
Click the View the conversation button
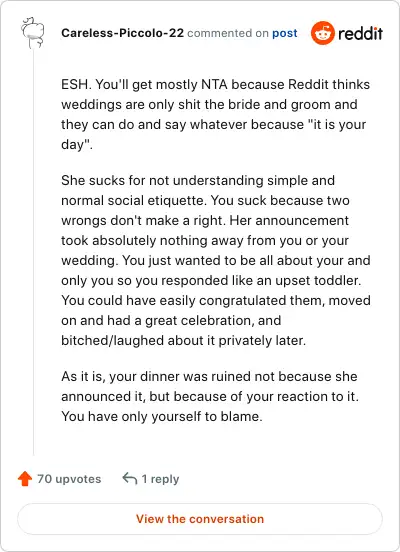point(200,519)
